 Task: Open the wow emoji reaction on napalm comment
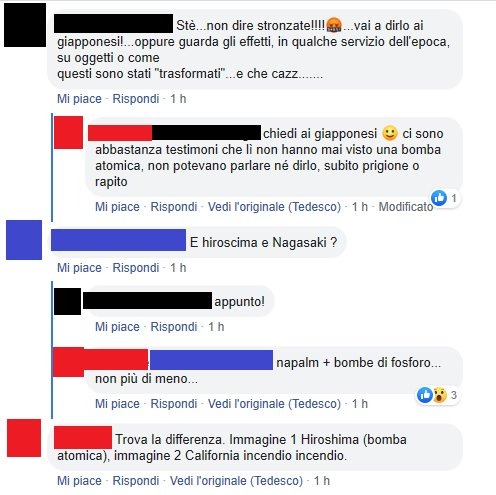tap(440, 395)
